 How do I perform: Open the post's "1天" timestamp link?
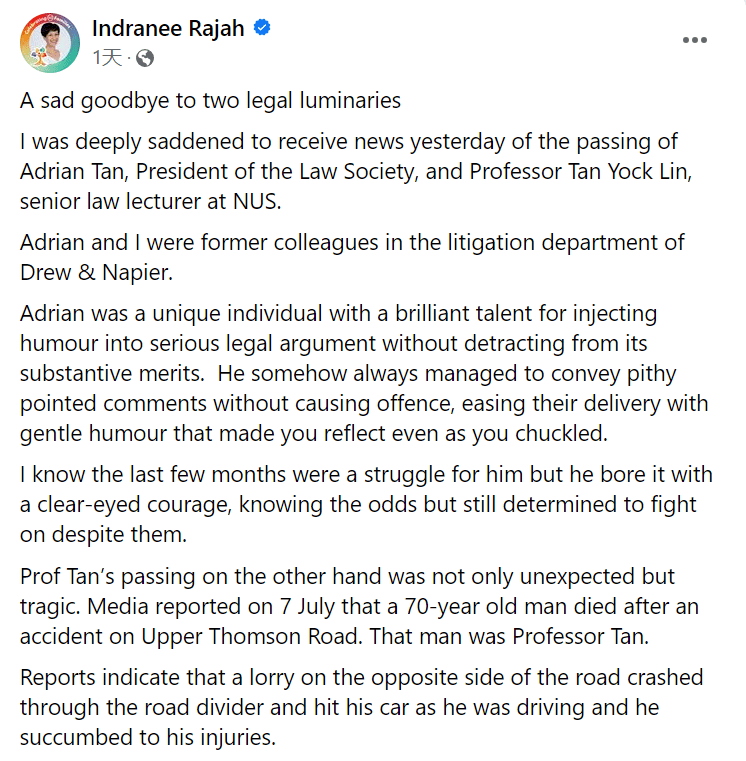point(107,58)
